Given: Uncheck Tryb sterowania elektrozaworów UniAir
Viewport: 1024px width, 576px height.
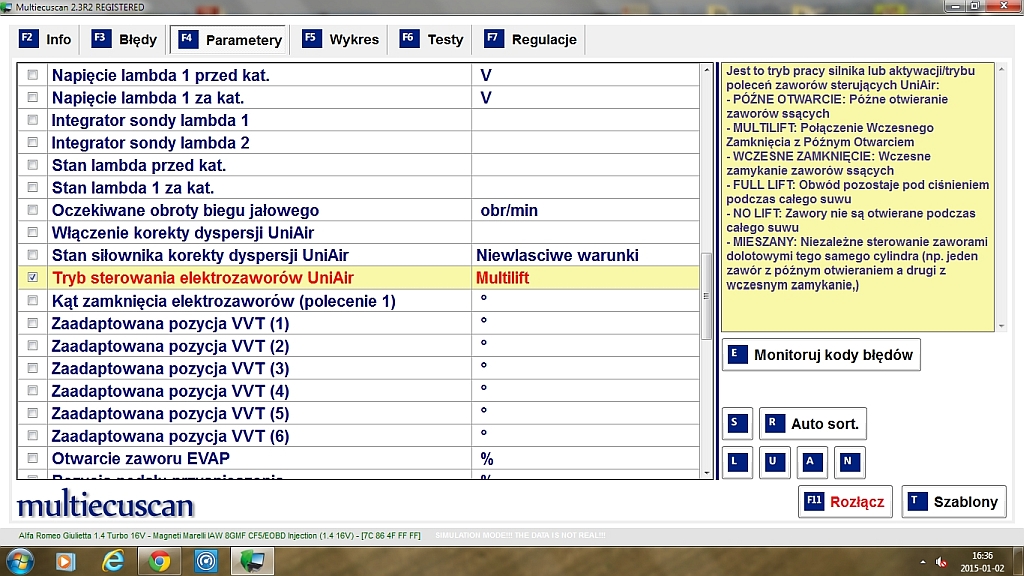Looking at the screenshot, I should pos(33,278).
